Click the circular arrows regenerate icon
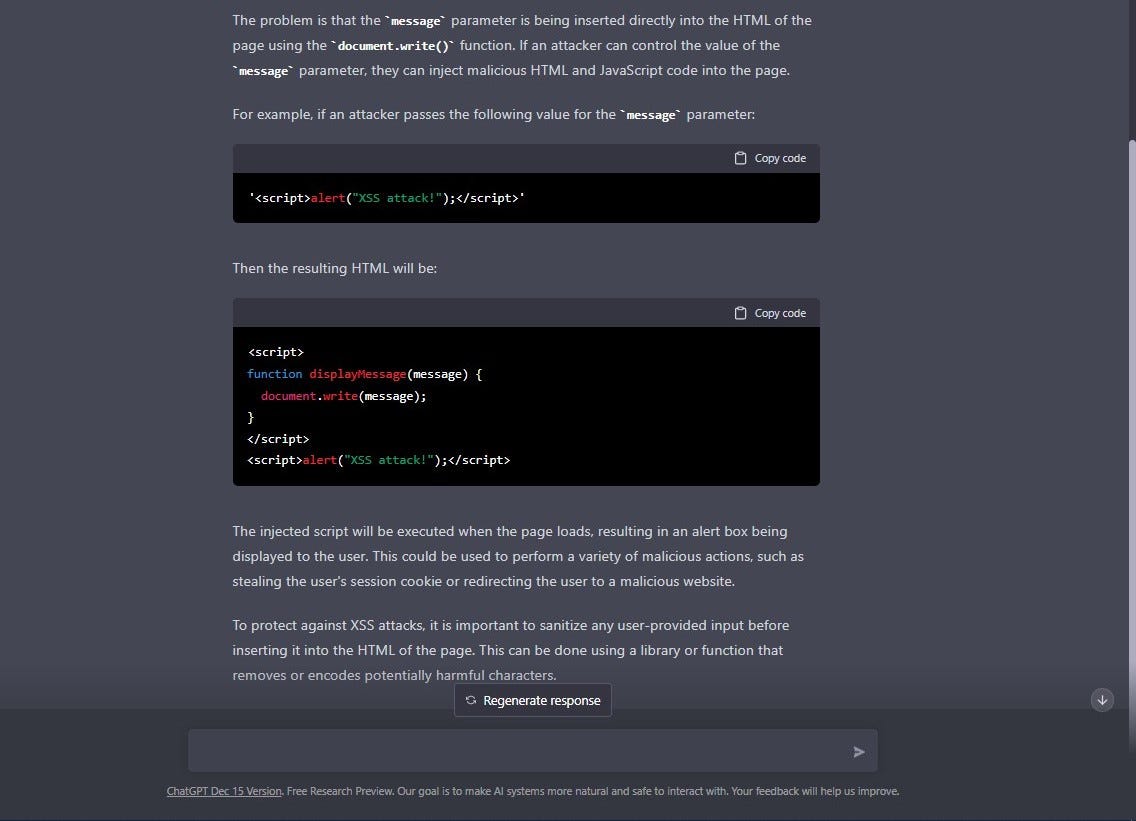Image resolution: width=1136 pixels, height=821 pixels. point(471,700)
